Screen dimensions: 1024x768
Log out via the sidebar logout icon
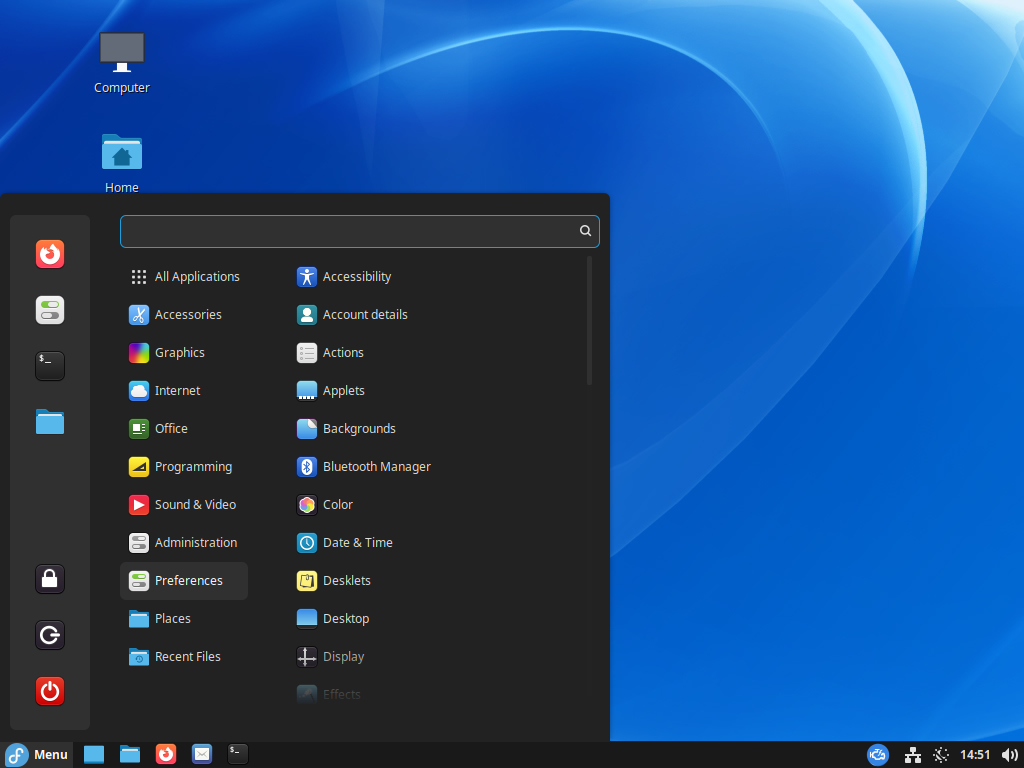pyautogui.click(x=50, y=635)
